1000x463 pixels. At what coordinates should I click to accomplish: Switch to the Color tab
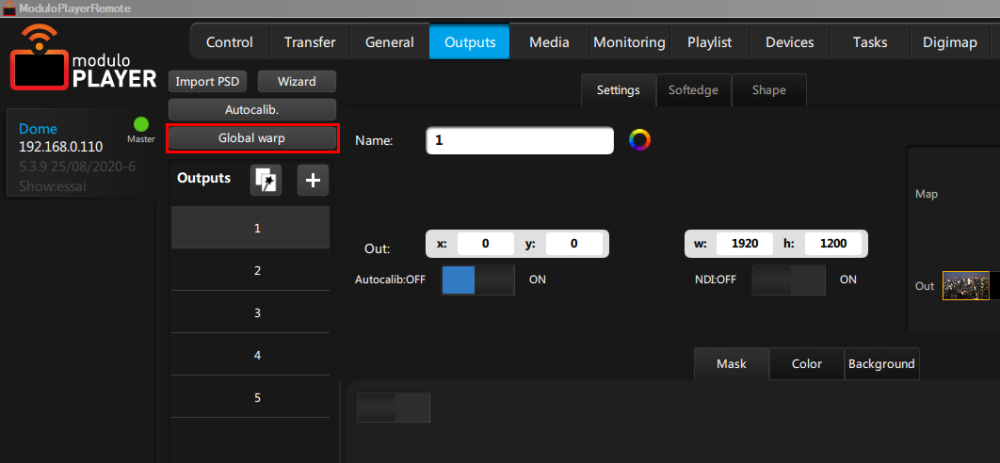click(x=806, y=364)
